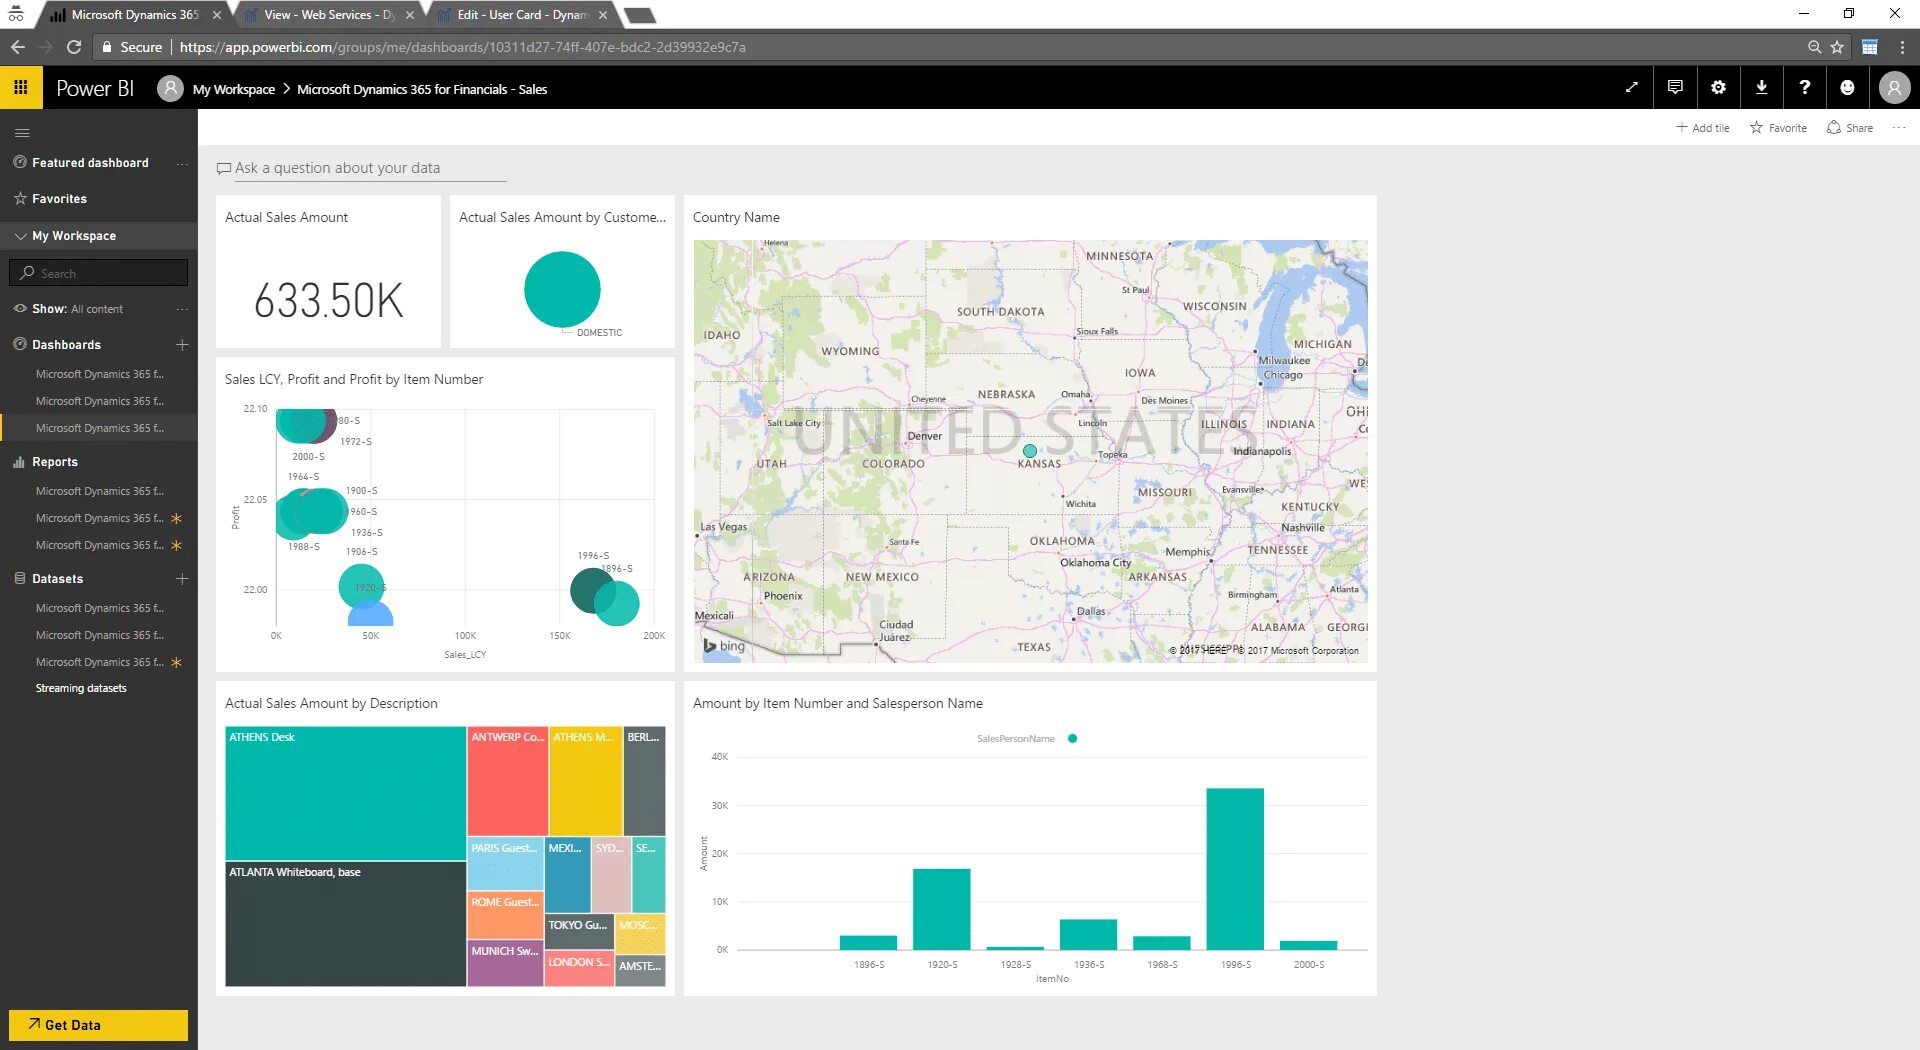Viewport: 1920px width, 1050px height.
Task: Reload the page with refresh icon
Action: (x=74, y=47)
